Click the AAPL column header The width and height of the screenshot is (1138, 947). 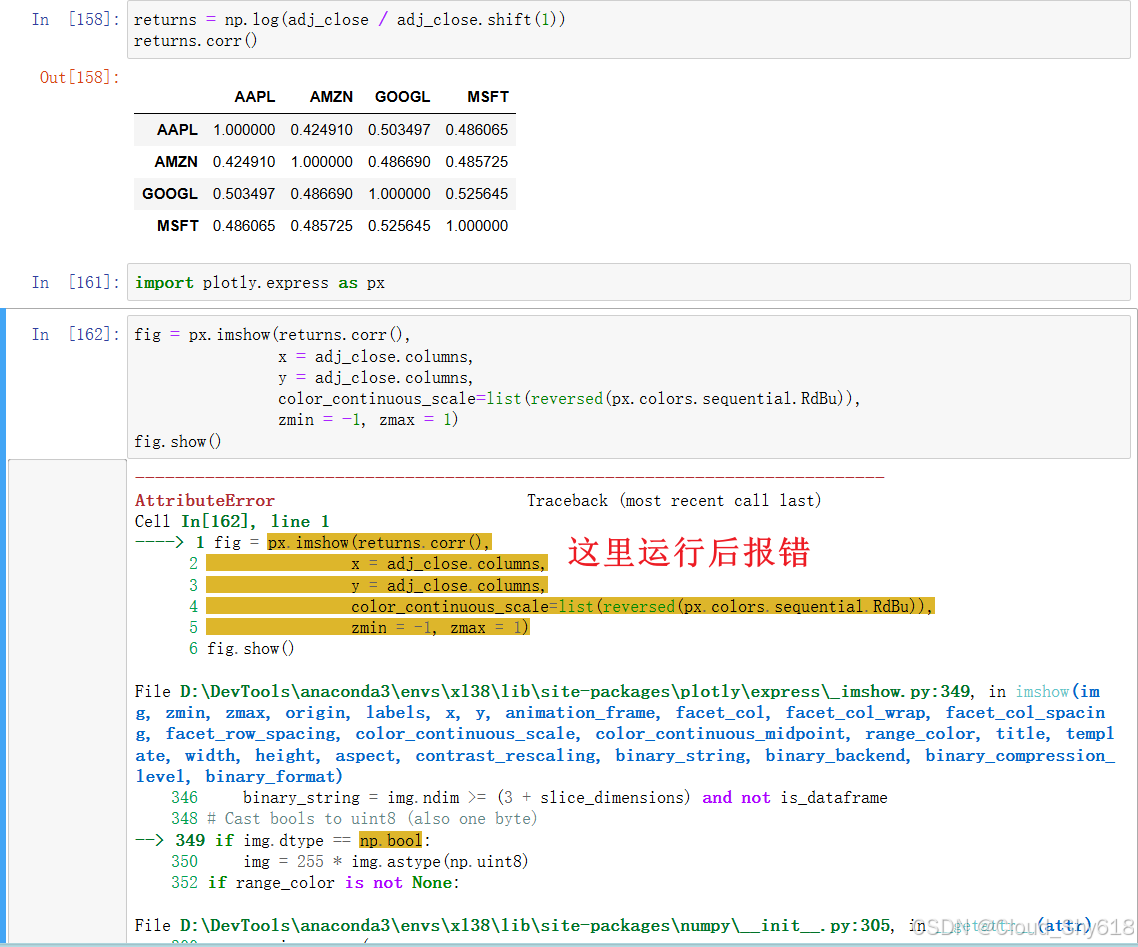point(255,97)
